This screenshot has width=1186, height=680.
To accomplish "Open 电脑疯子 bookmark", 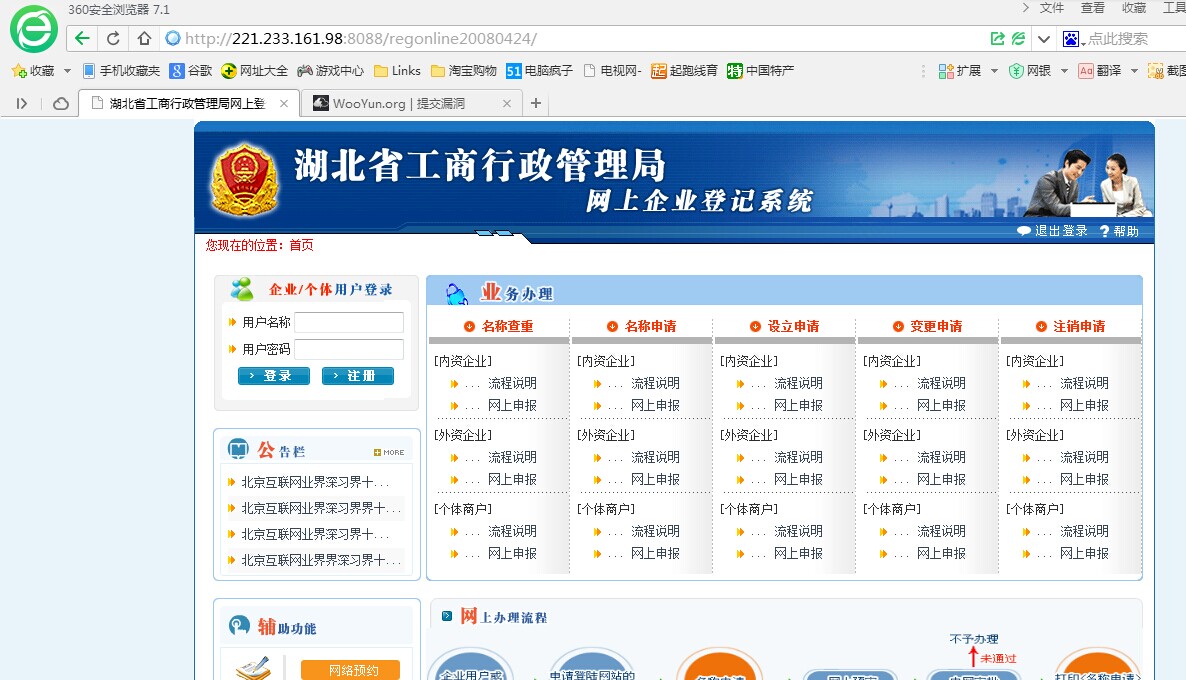I will coord(539,71).
